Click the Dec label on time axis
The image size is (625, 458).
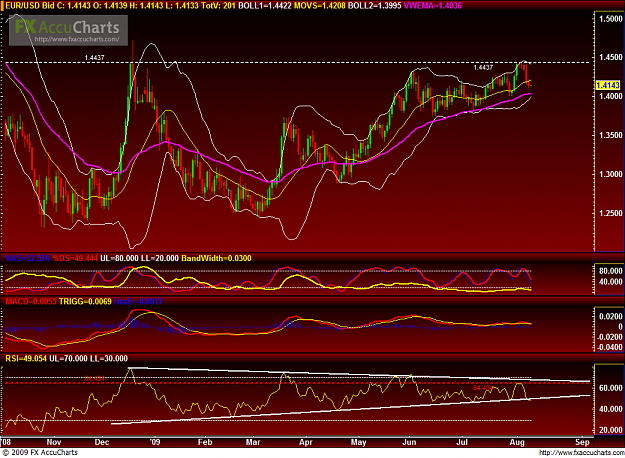click(102, 442)
